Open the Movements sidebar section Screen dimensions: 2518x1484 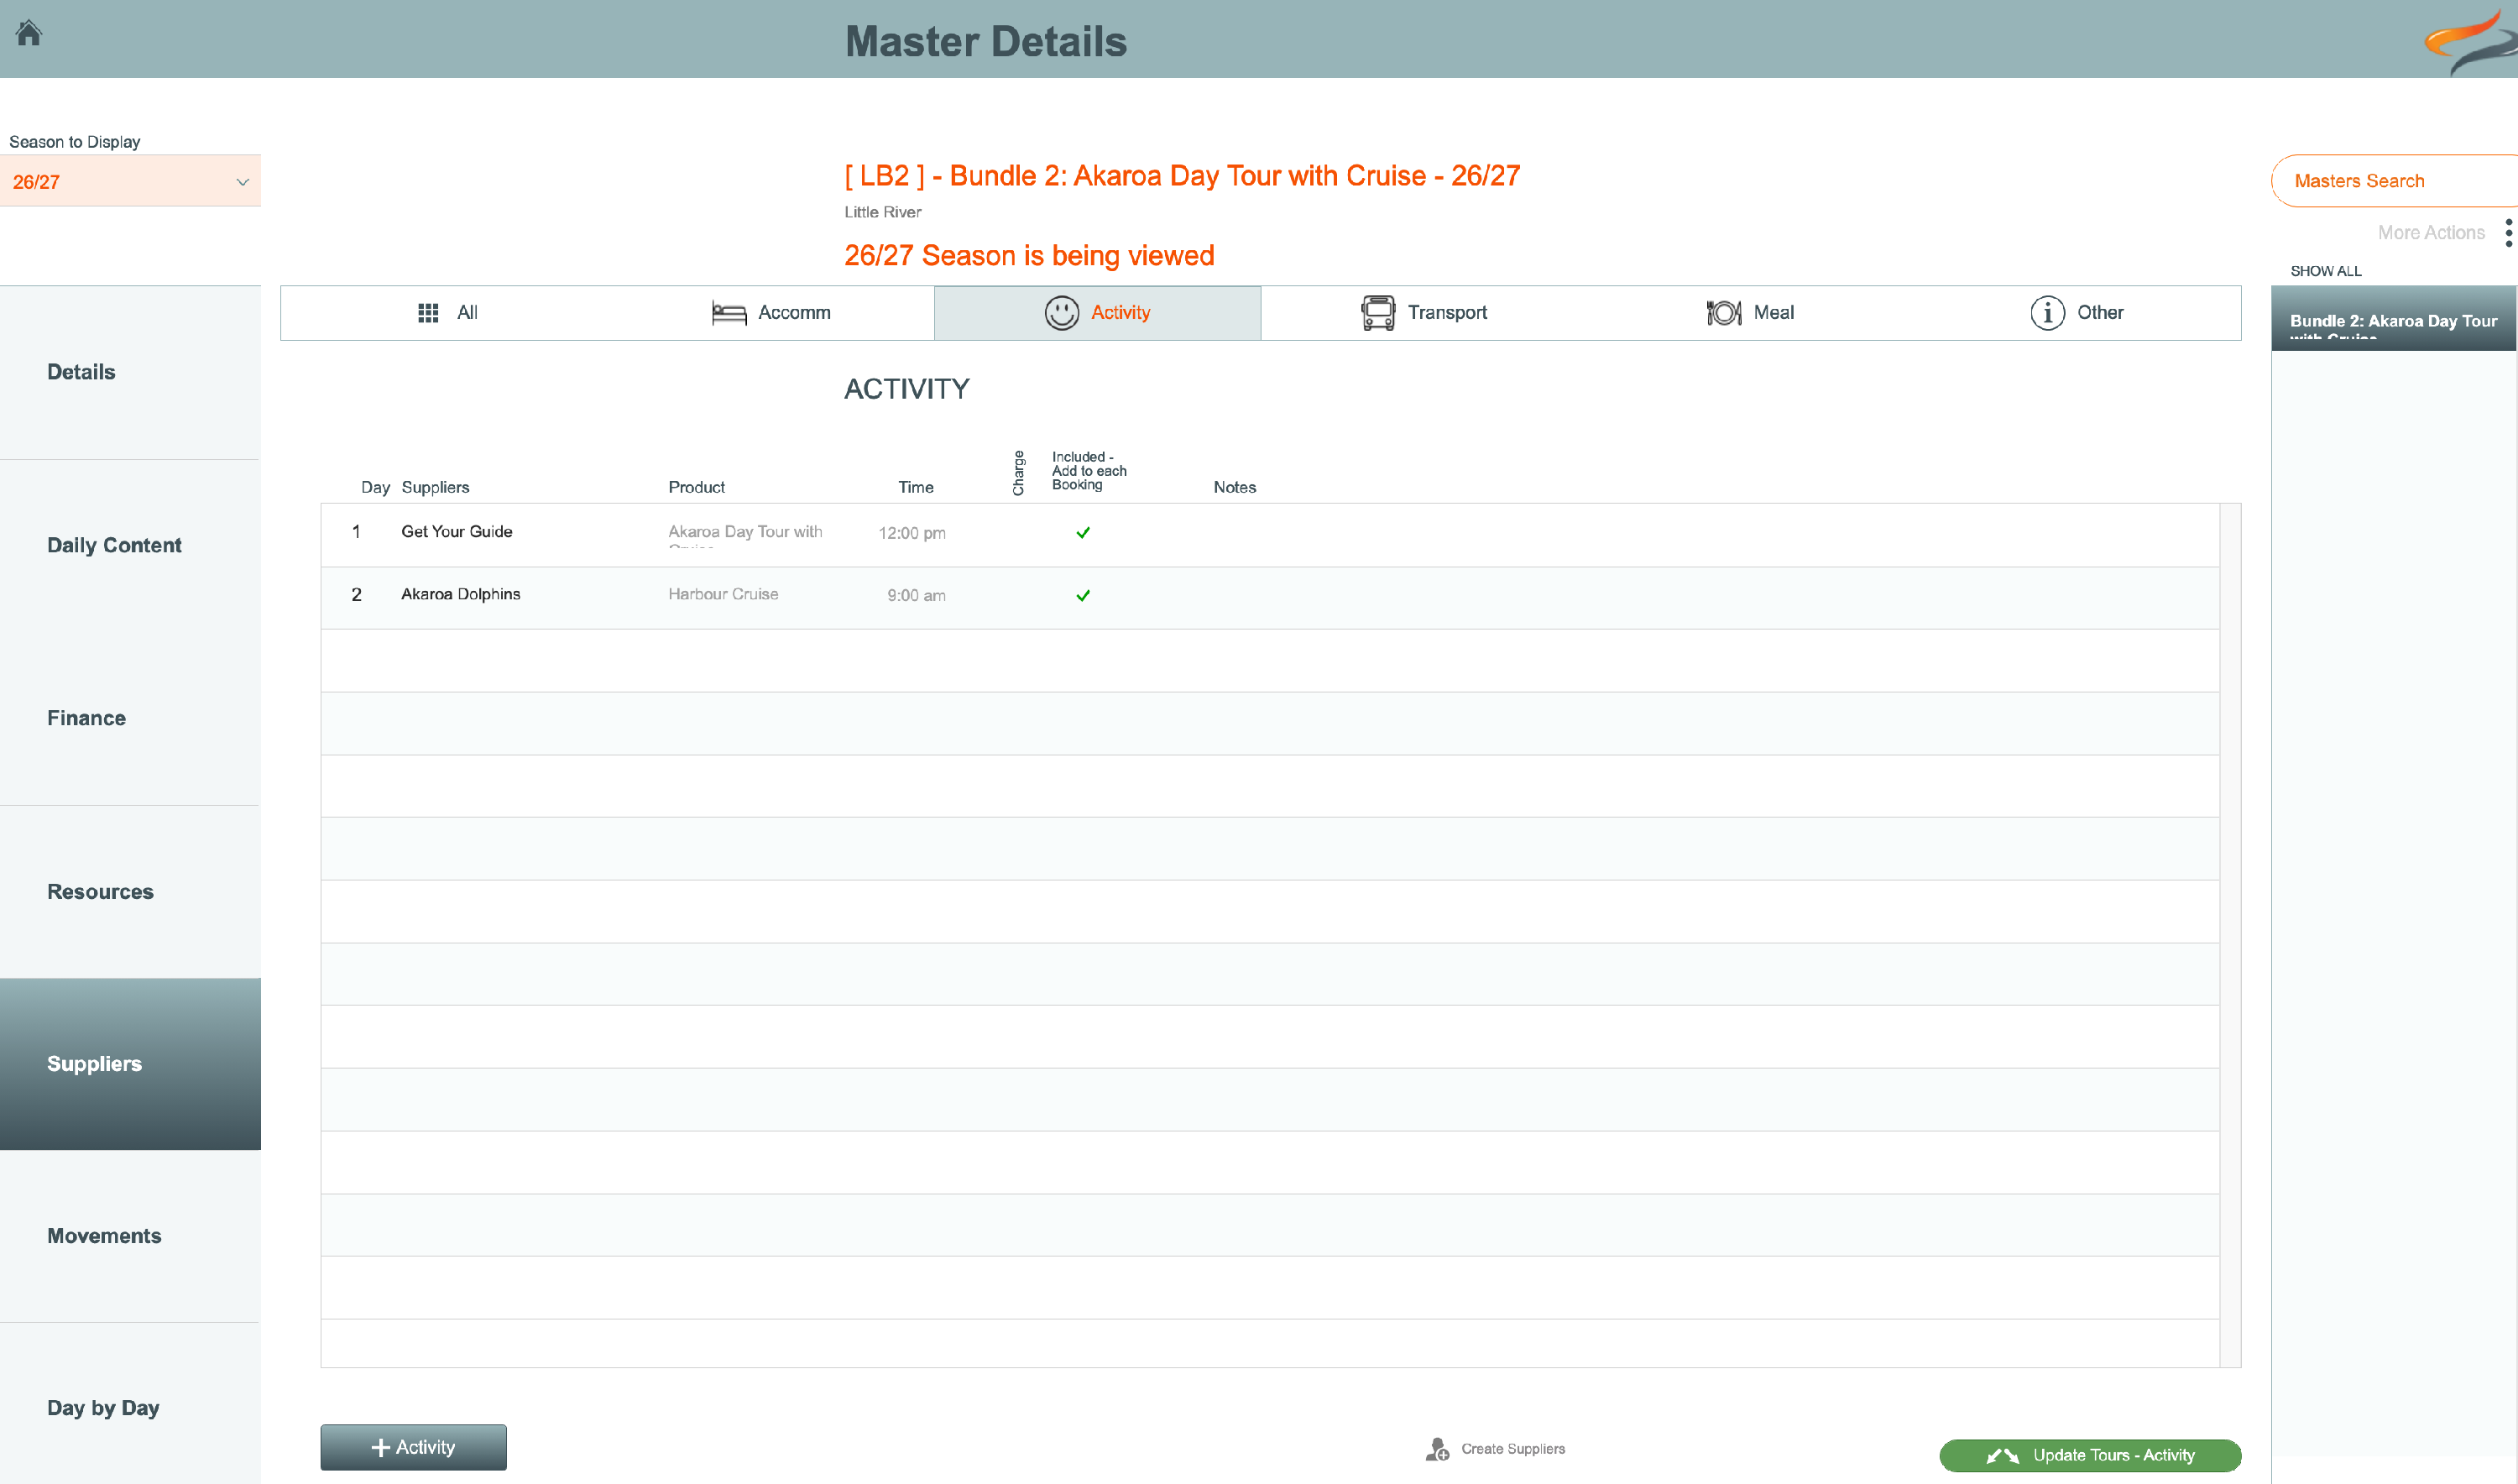pos(130,1236)
